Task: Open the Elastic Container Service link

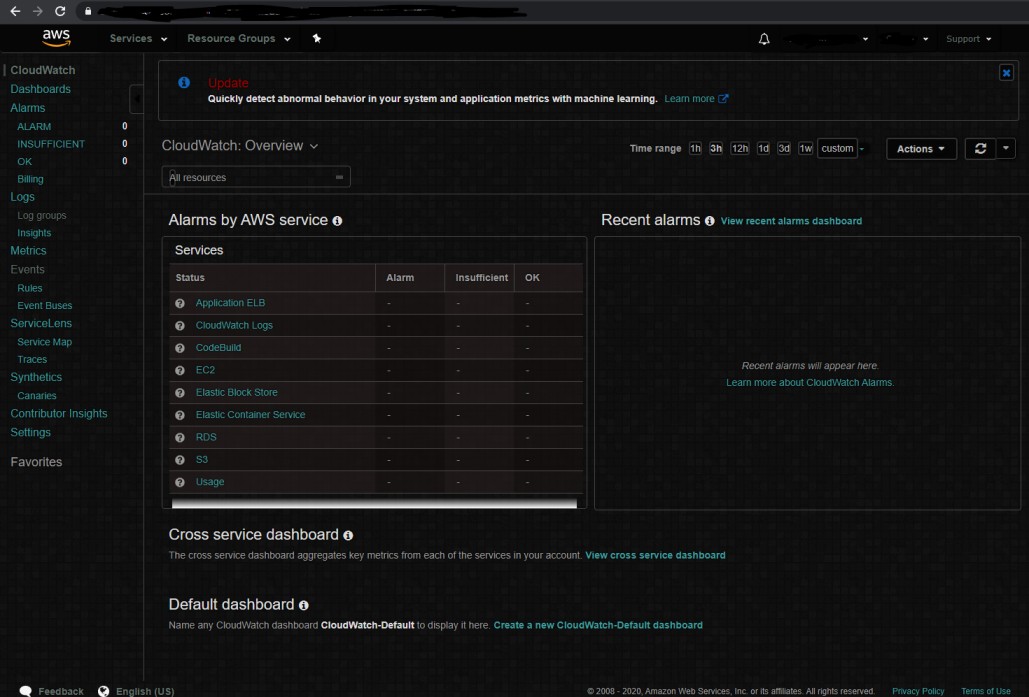Action: pos(250,415)
